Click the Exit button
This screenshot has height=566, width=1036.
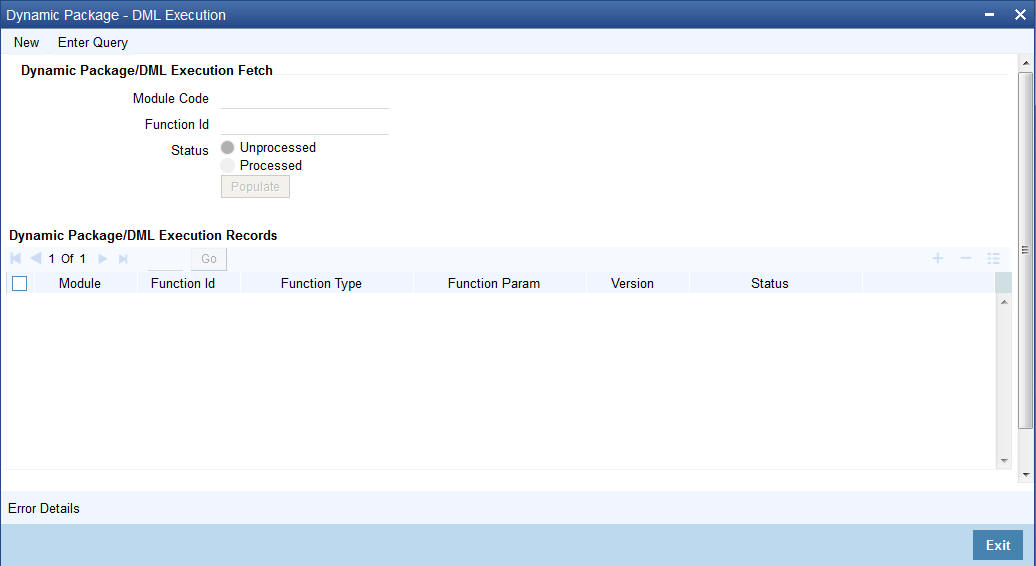(x=998, y=545)
